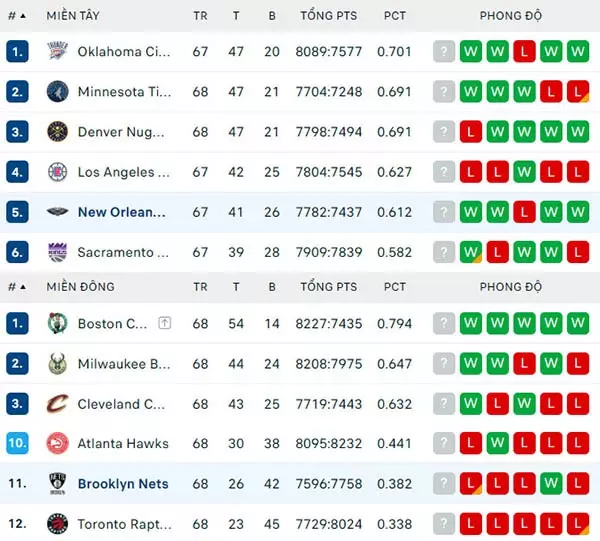
Task: Select the Los Angeles Clippers logo
Action: click(x=57, y=172)
